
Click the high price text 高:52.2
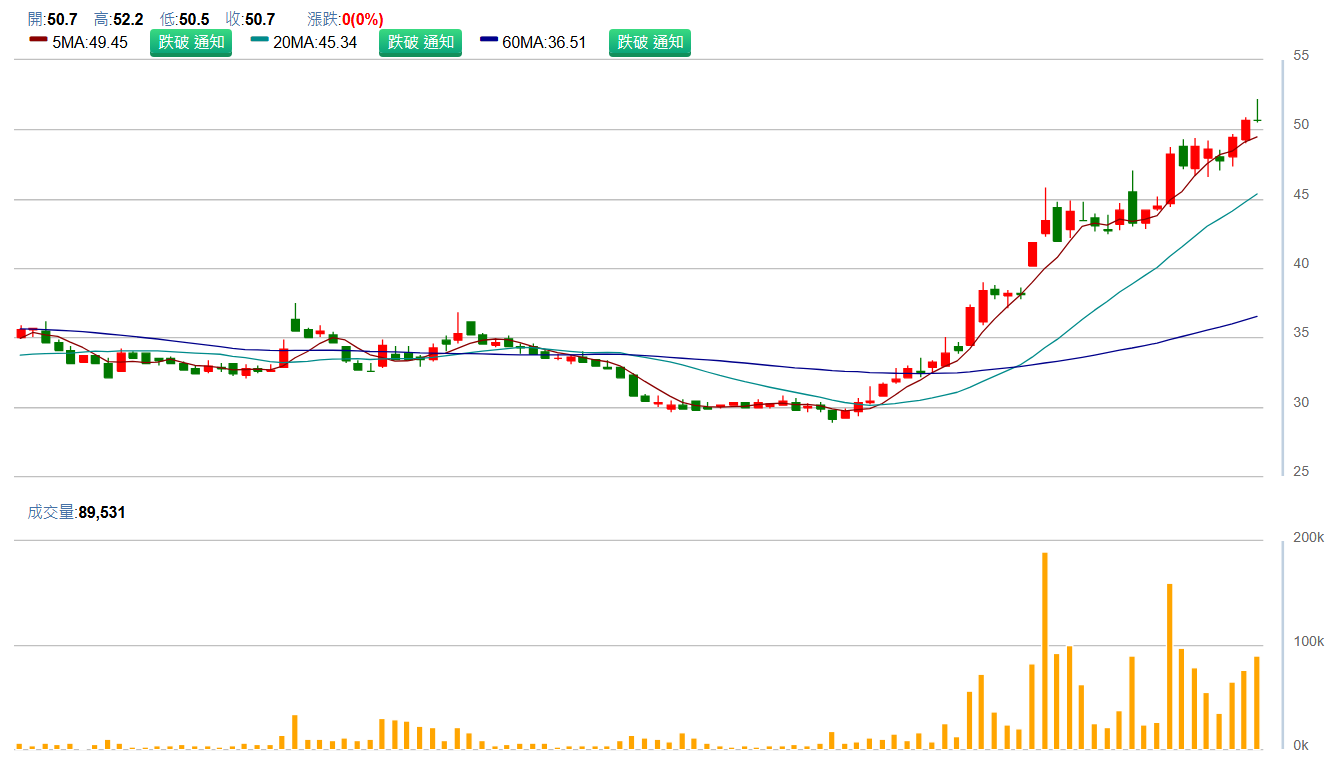click(118, 19)
